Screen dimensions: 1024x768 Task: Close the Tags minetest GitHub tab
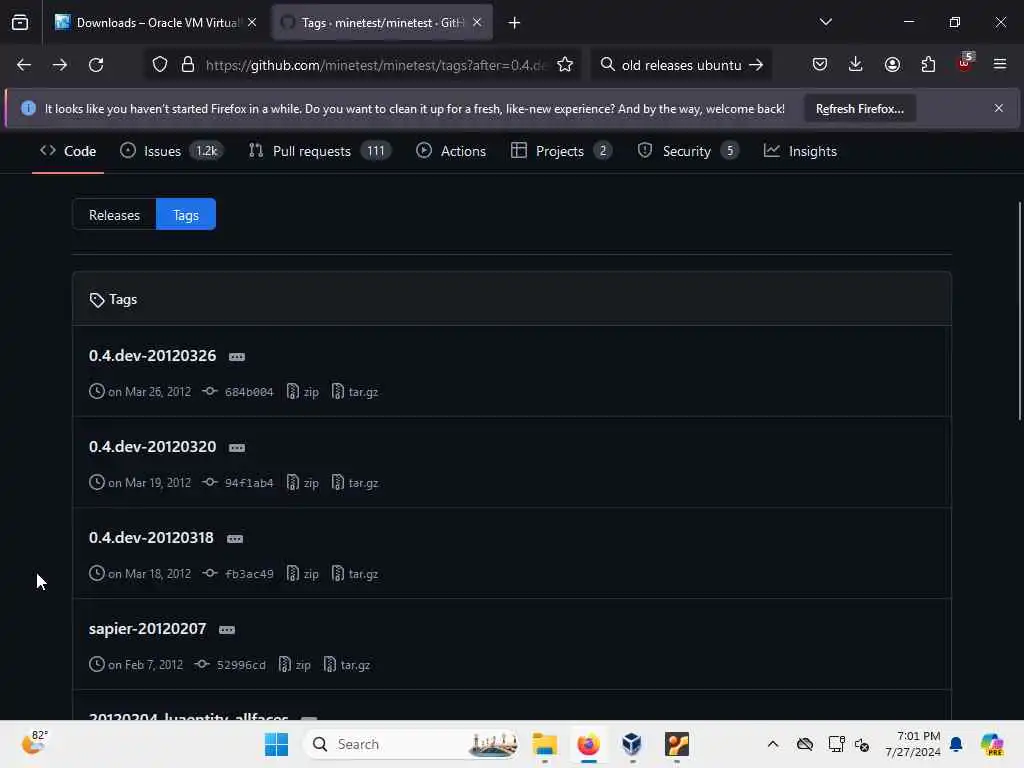click(477, 22)
